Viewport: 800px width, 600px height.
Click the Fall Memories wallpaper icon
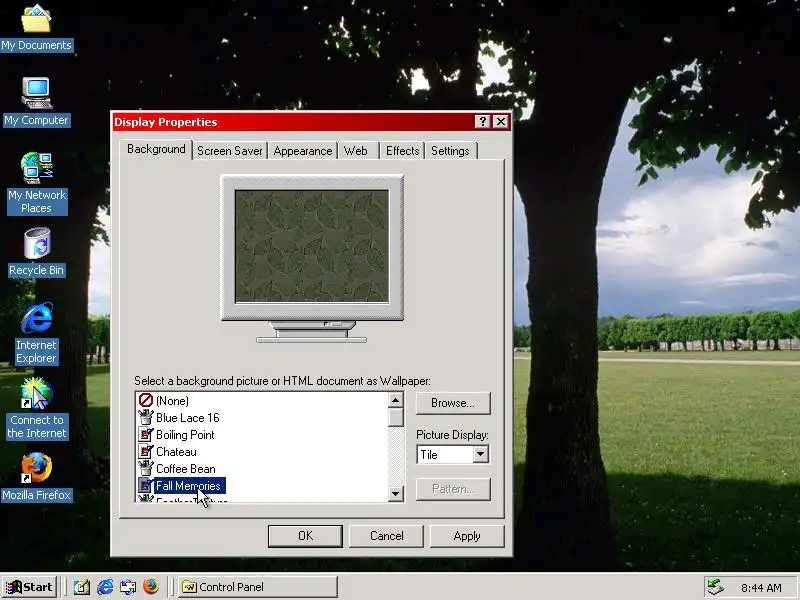[146, 486]
